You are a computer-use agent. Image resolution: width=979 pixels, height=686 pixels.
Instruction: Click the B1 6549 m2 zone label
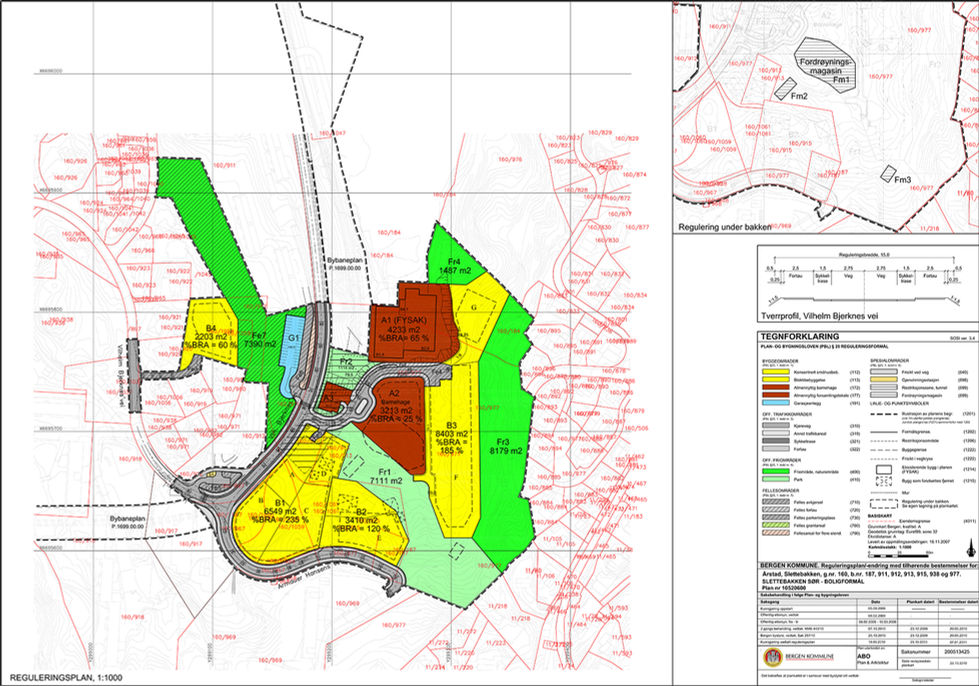tap(280, 511)
